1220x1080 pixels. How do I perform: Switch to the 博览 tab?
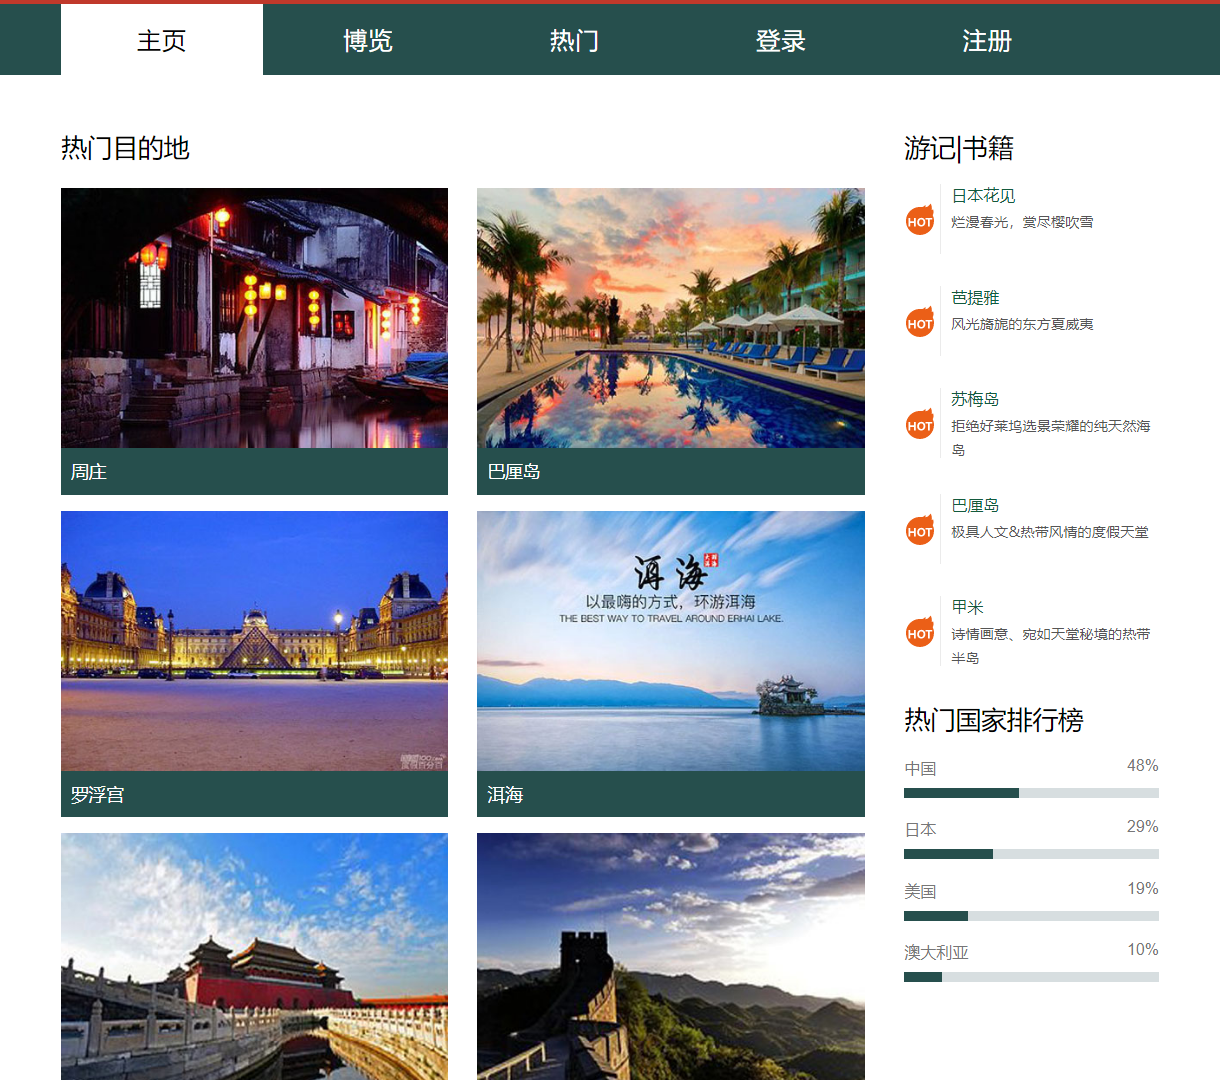tap(368, 40)
